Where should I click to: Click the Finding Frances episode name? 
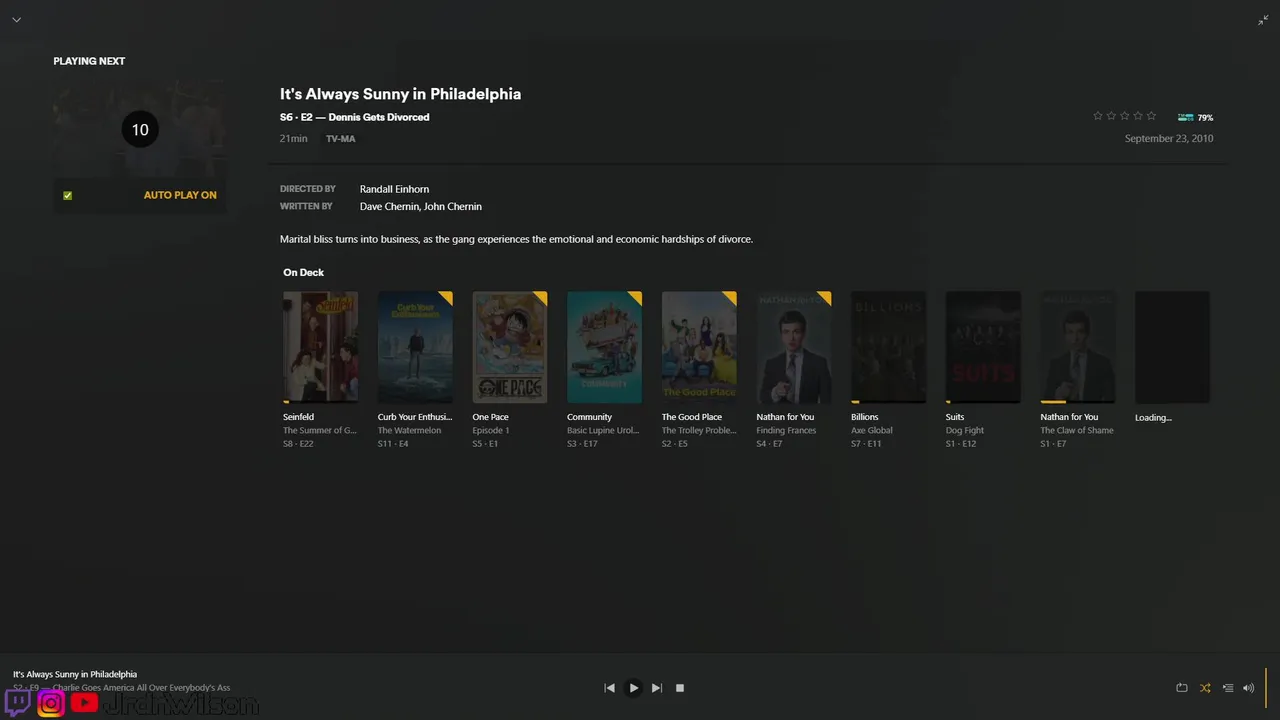pyautogui.click(x=786, y=431)
